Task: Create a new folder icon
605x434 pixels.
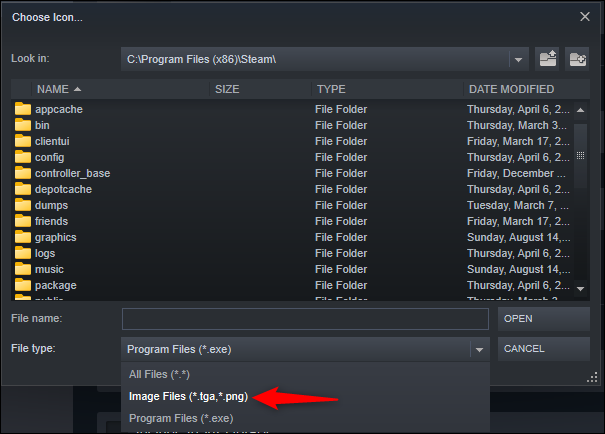Action: coord(577,59)
